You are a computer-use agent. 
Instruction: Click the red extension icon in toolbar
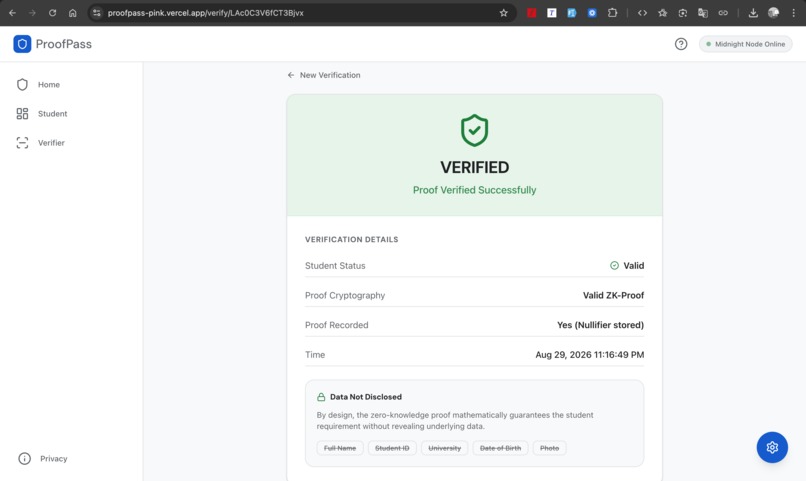[532, 13]
